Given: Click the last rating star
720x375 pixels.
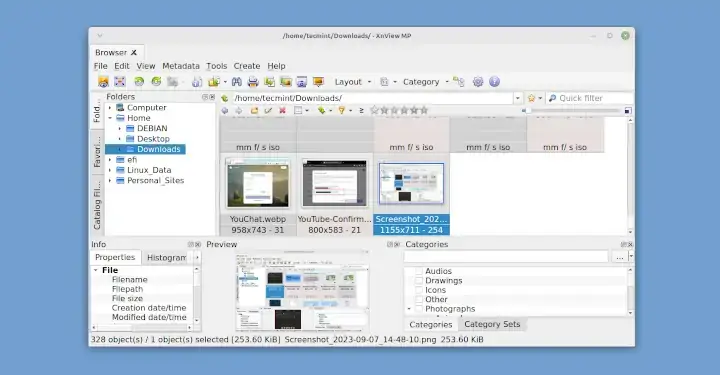Looking at the screenshot, I should click(424, 110).
